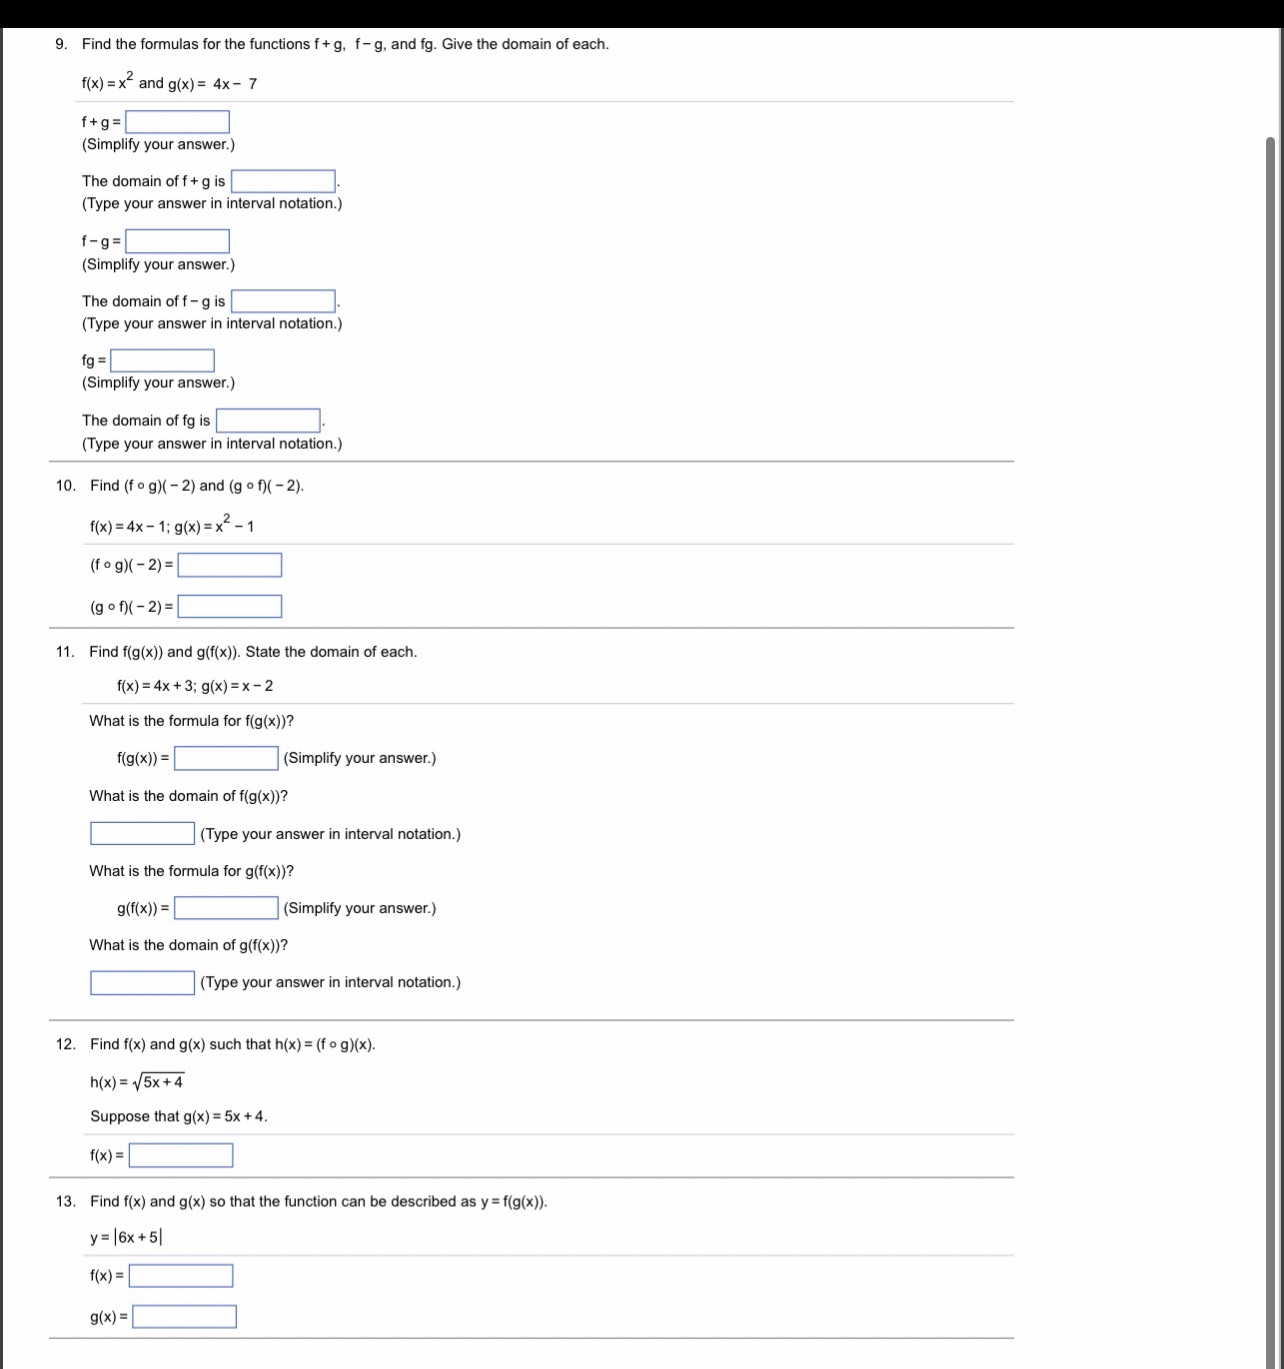The image size is (1284, 1369).
Task: Click the domain of f(g(x)) input box
Action: click(142, 832)
